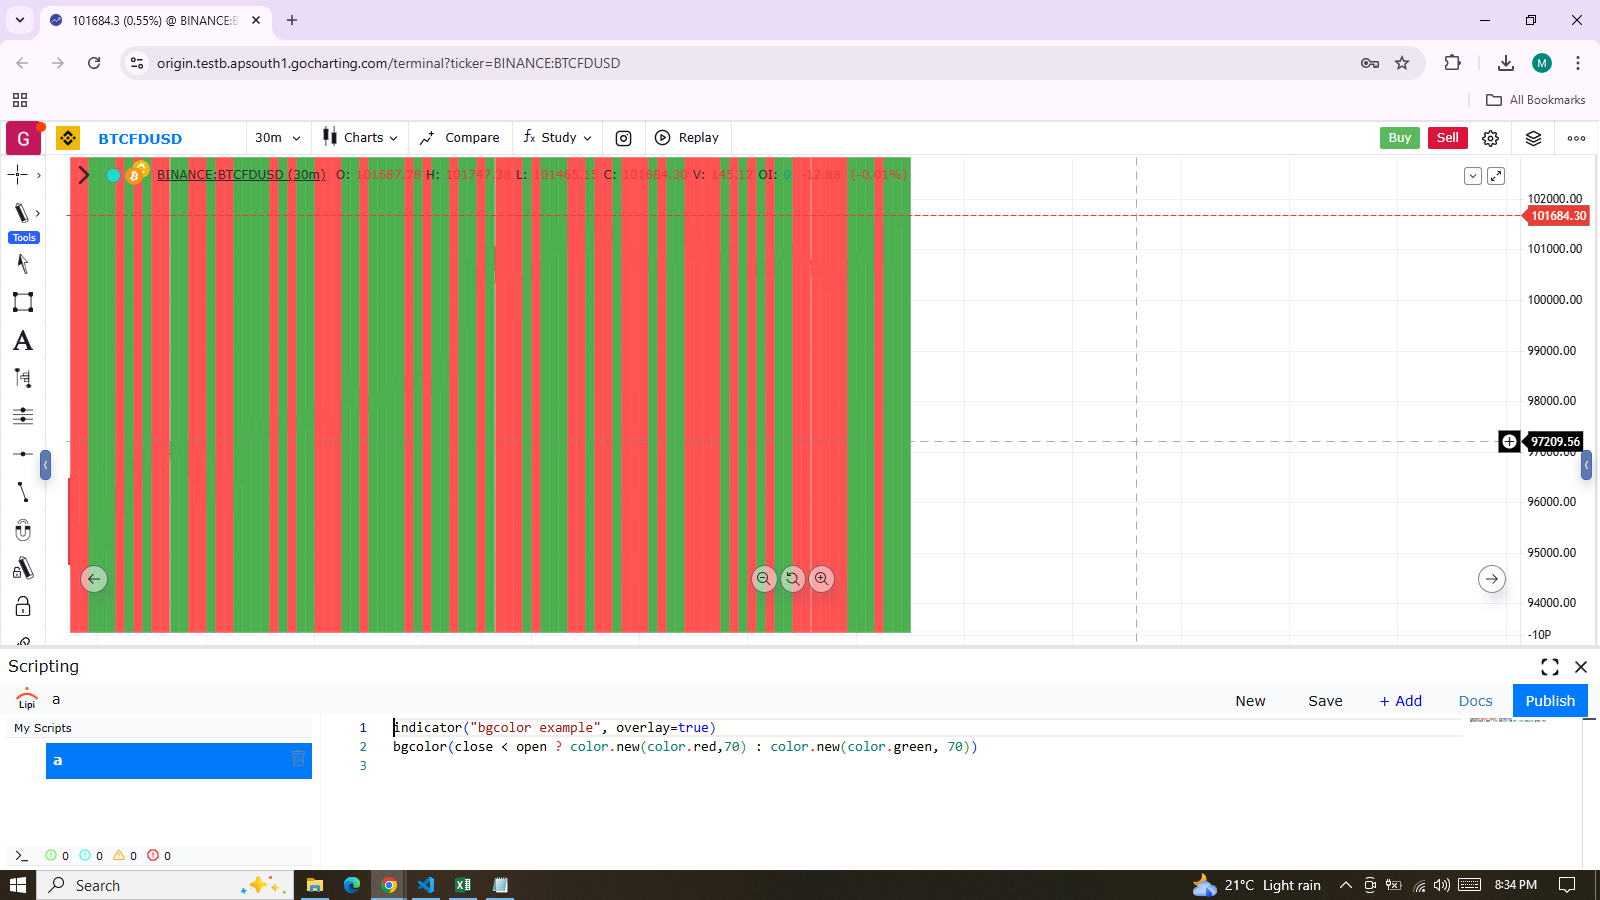This screenshot has width=1600, height=900.
Task: Reset the chart zoom
Action: [x=793, y=579]
